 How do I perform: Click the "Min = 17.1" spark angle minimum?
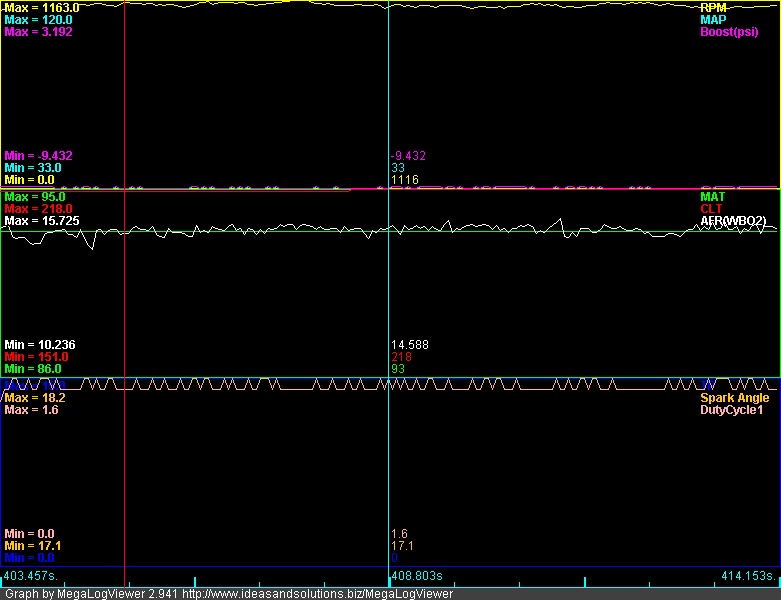(x=33, y=546)
